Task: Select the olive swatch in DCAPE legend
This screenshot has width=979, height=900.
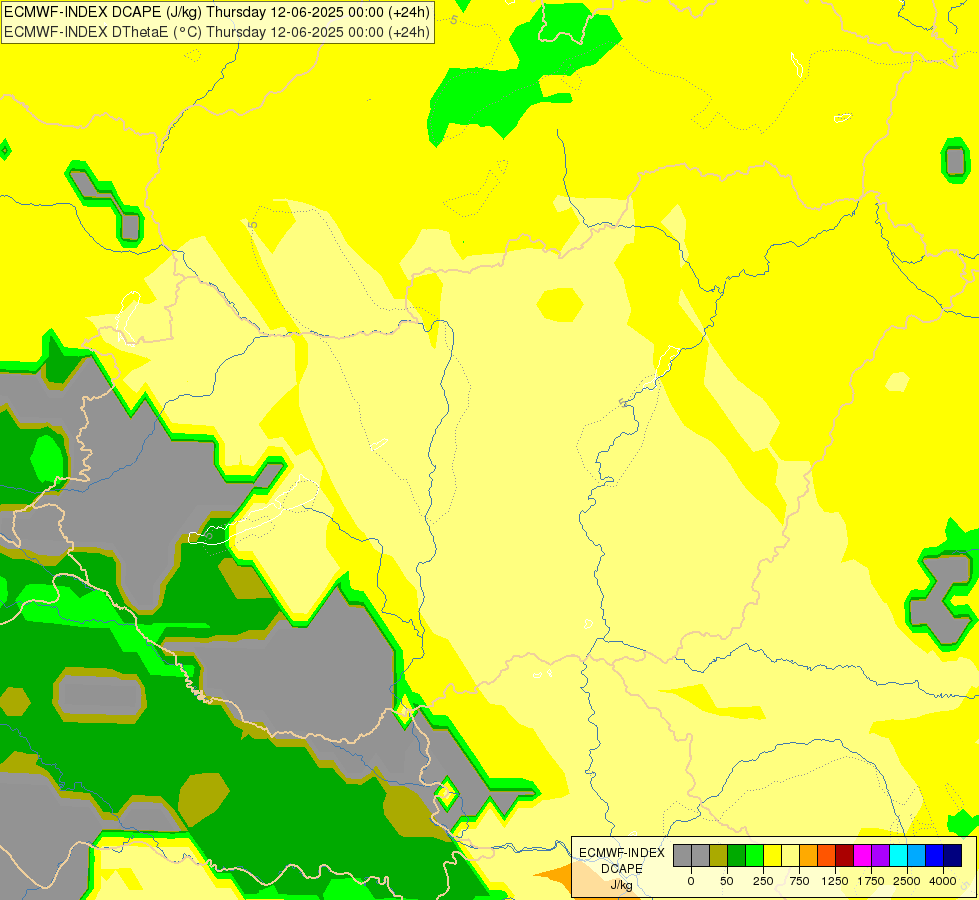Action: [x=719, y=855]
